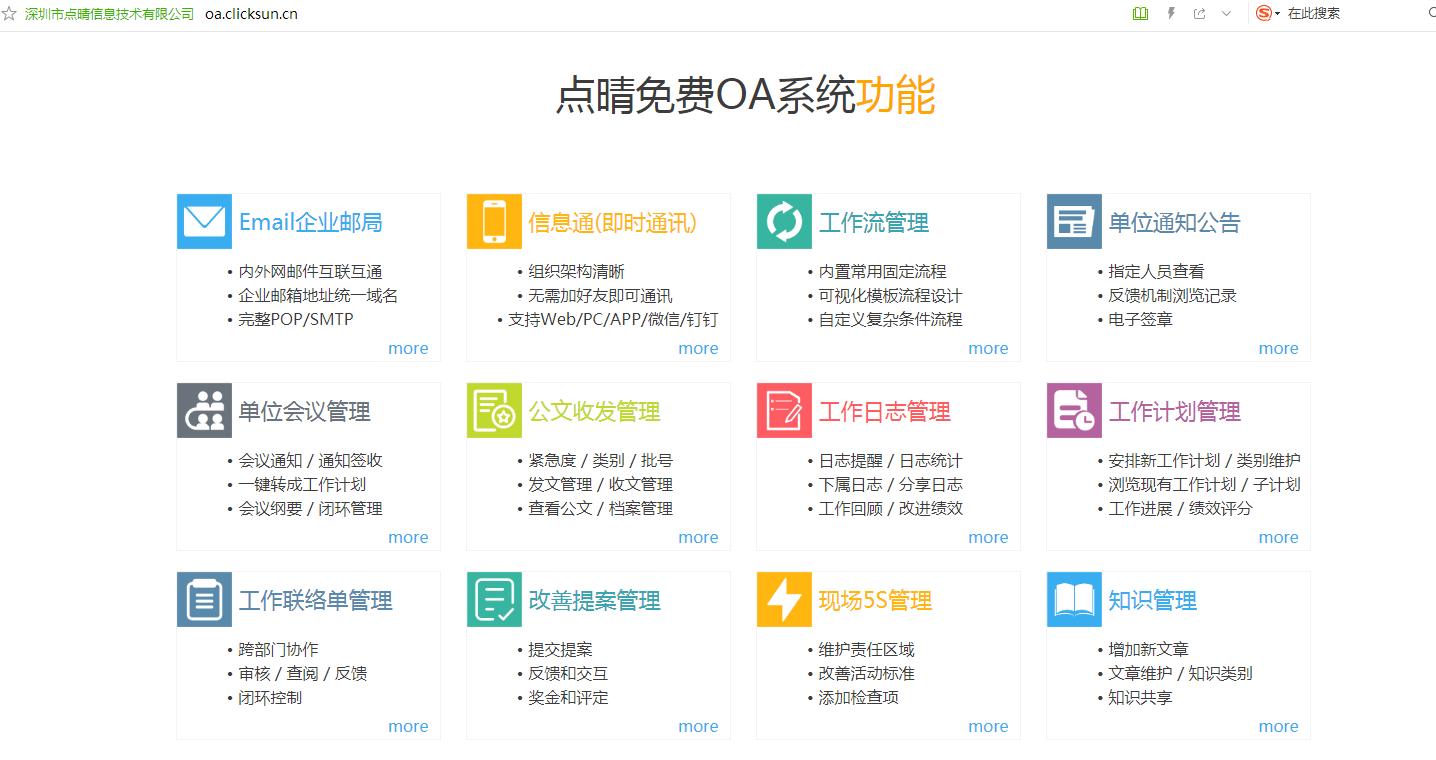Click the 单位会议管理 people icon

tap(203, 410)
